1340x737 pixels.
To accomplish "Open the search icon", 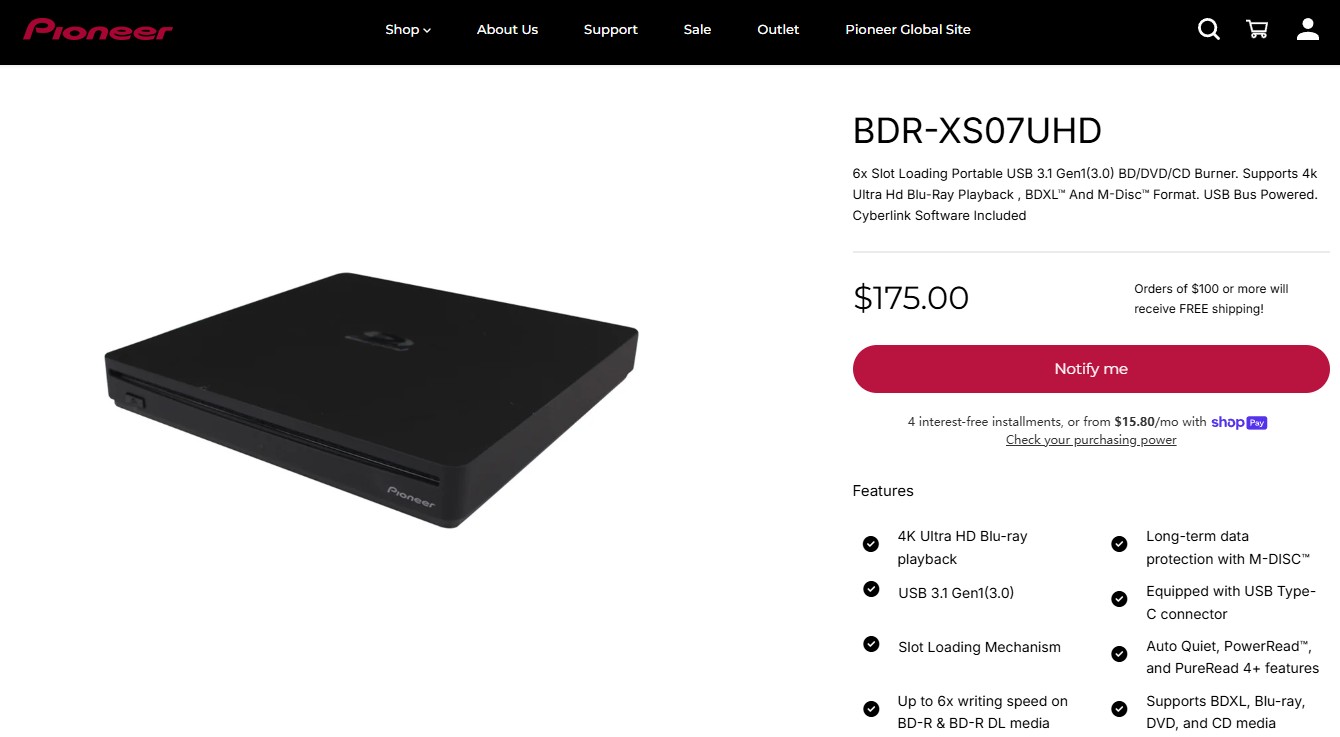I will (1209, 30).
